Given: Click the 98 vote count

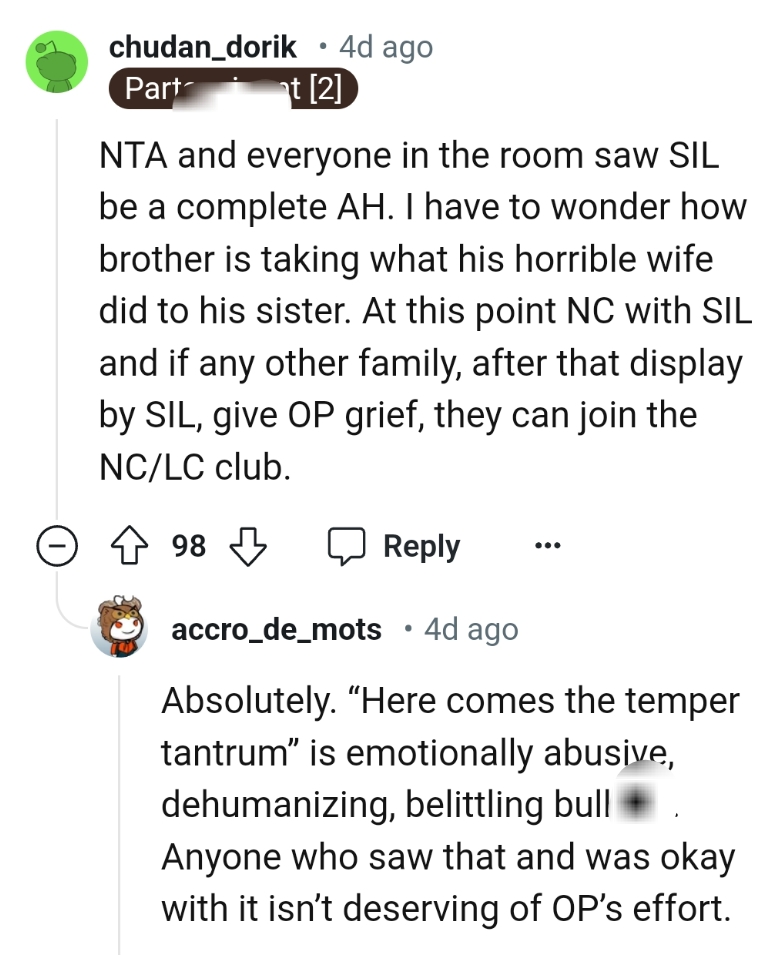Looking at the screenshot, I should [x=189, y=546].
